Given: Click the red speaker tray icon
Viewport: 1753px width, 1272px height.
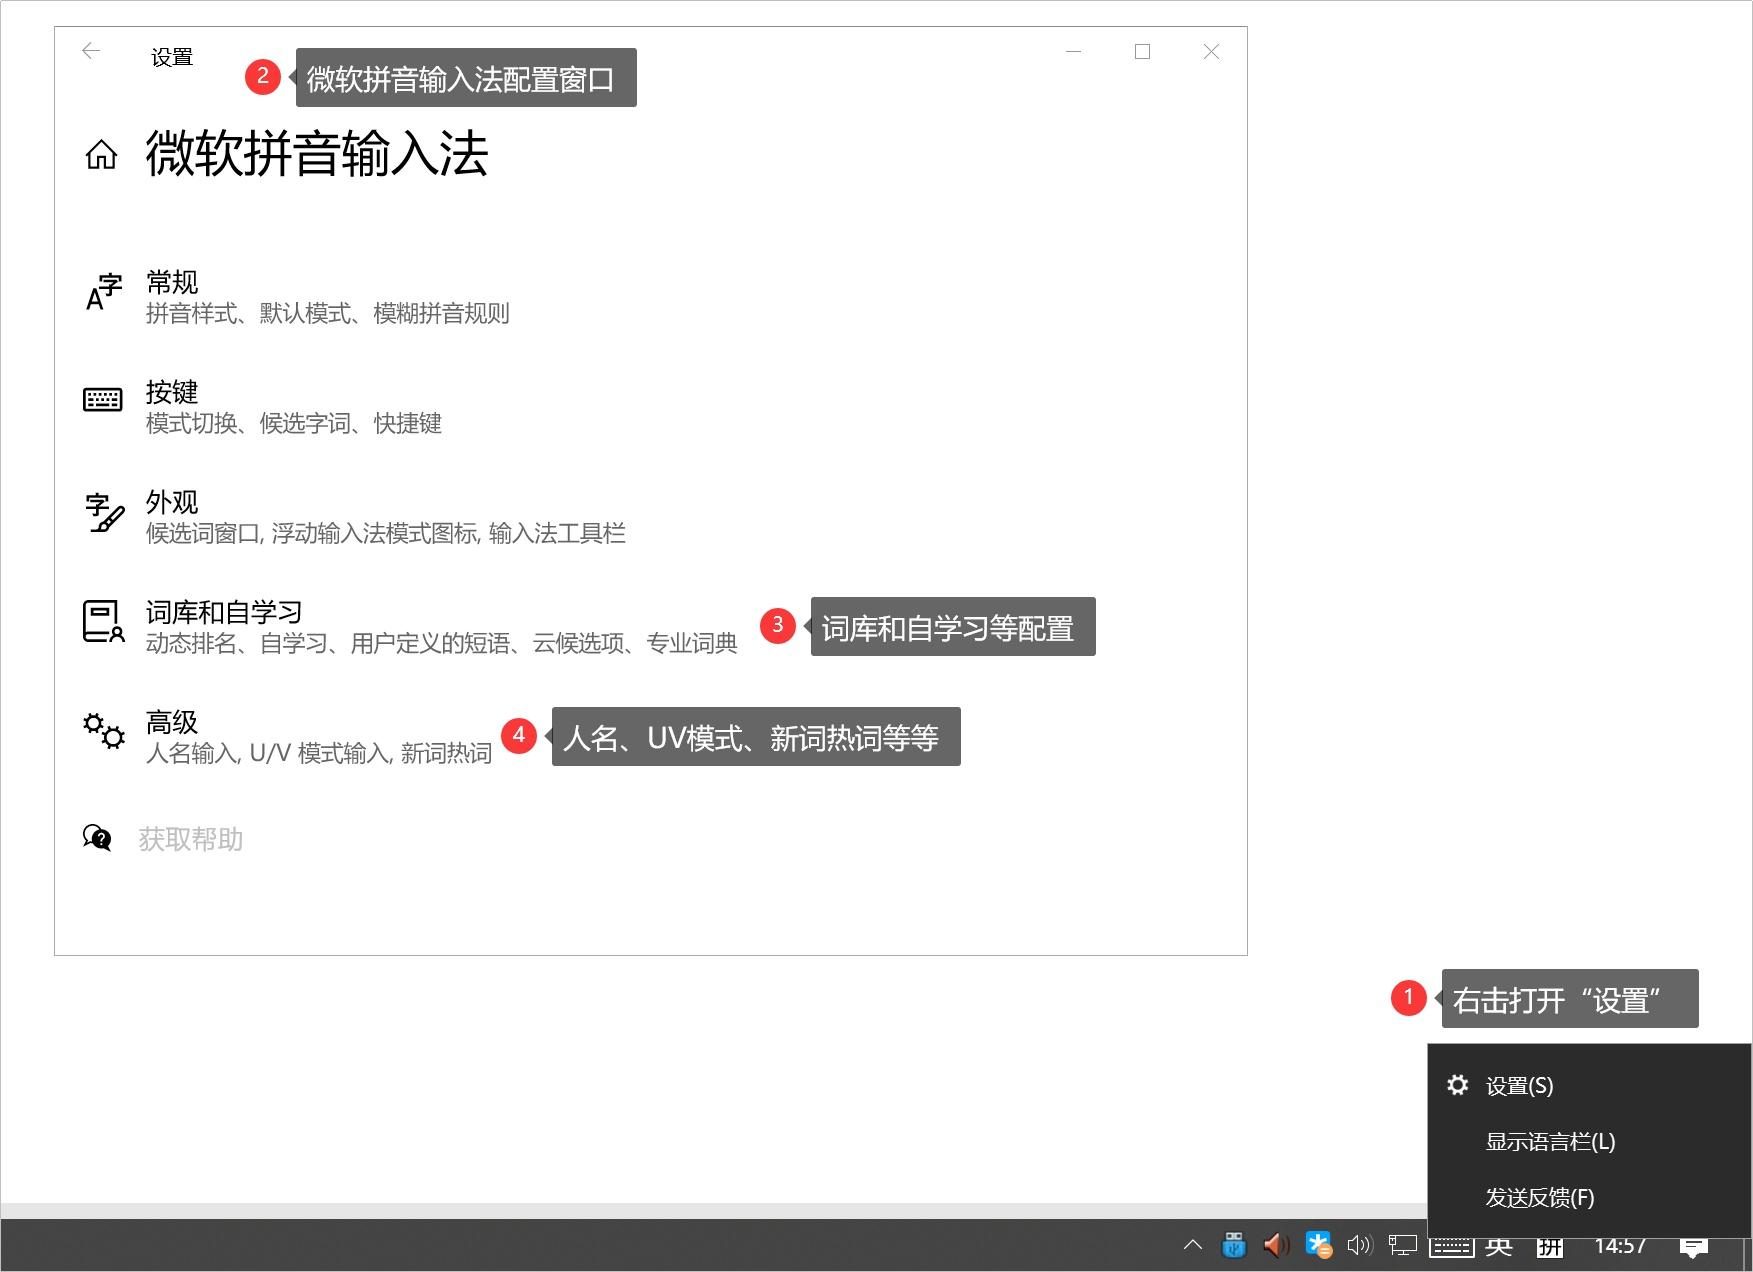Looking at the screenshot, I should coord(1276,1245).
